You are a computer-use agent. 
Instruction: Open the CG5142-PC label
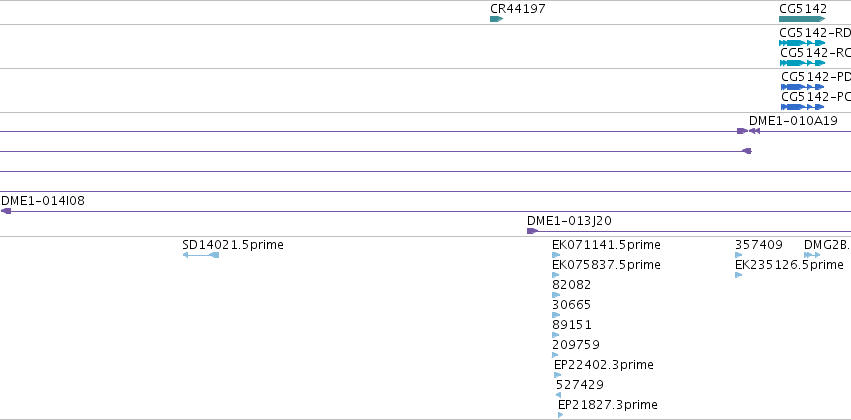816,97
